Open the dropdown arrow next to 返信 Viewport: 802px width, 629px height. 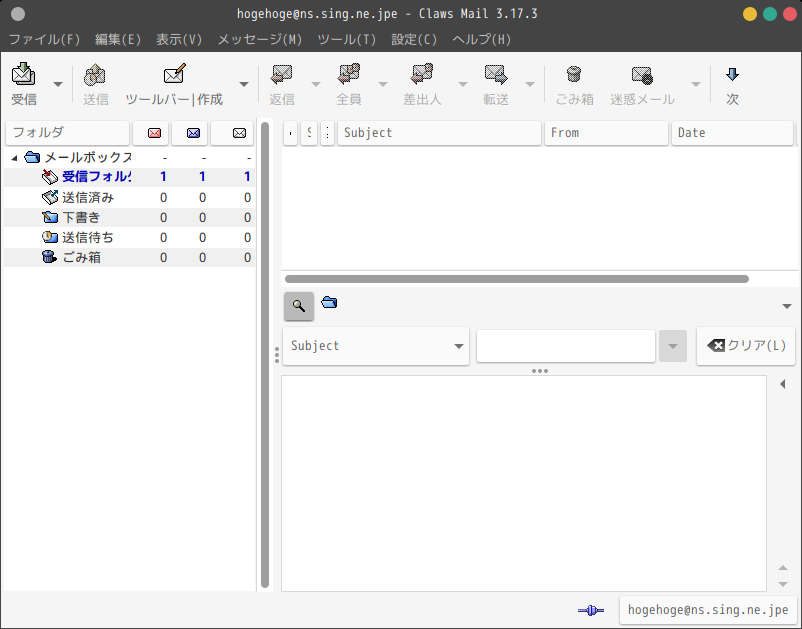tap(316, 84)
